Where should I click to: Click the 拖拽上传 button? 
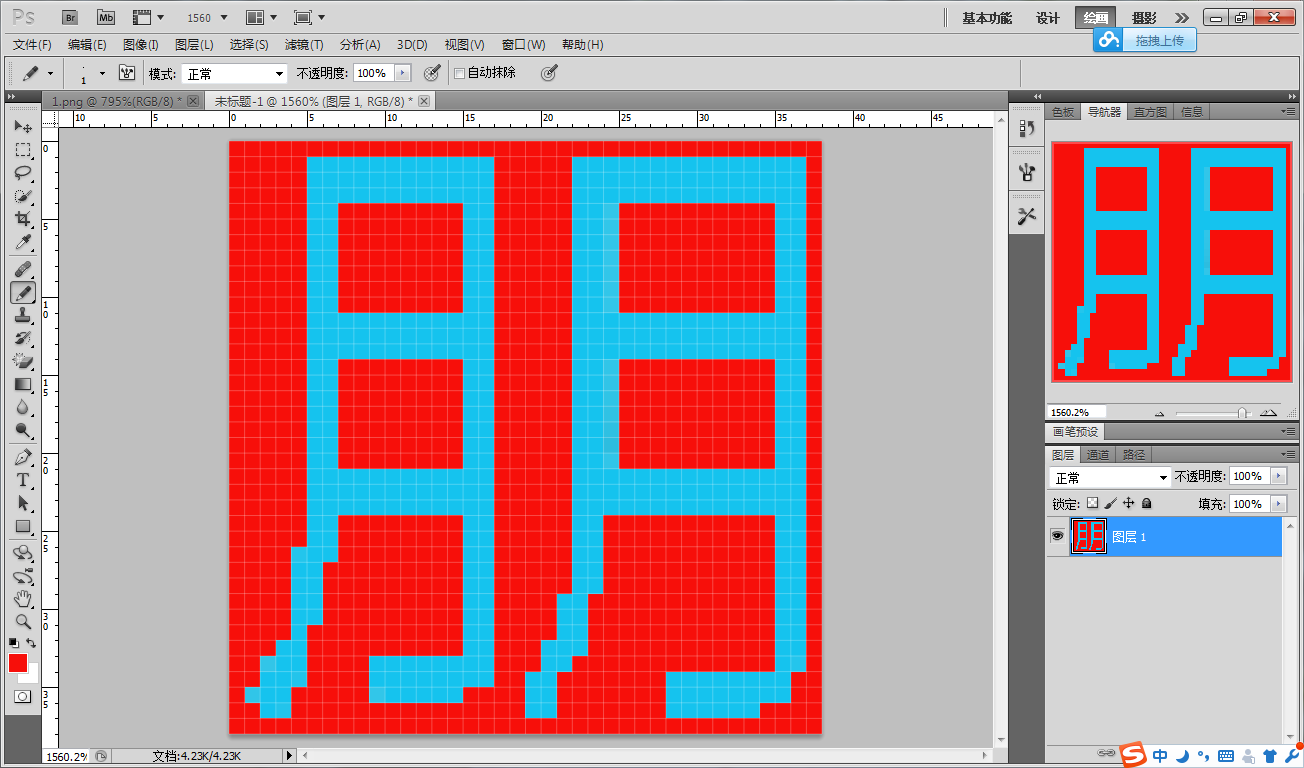[x=1145, y=40]
